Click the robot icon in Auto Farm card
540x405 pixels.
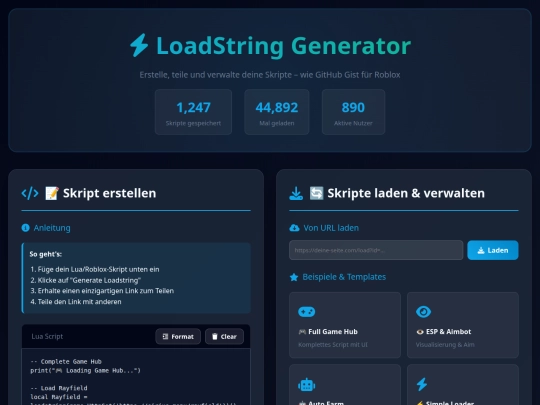[x=307, y=385]
